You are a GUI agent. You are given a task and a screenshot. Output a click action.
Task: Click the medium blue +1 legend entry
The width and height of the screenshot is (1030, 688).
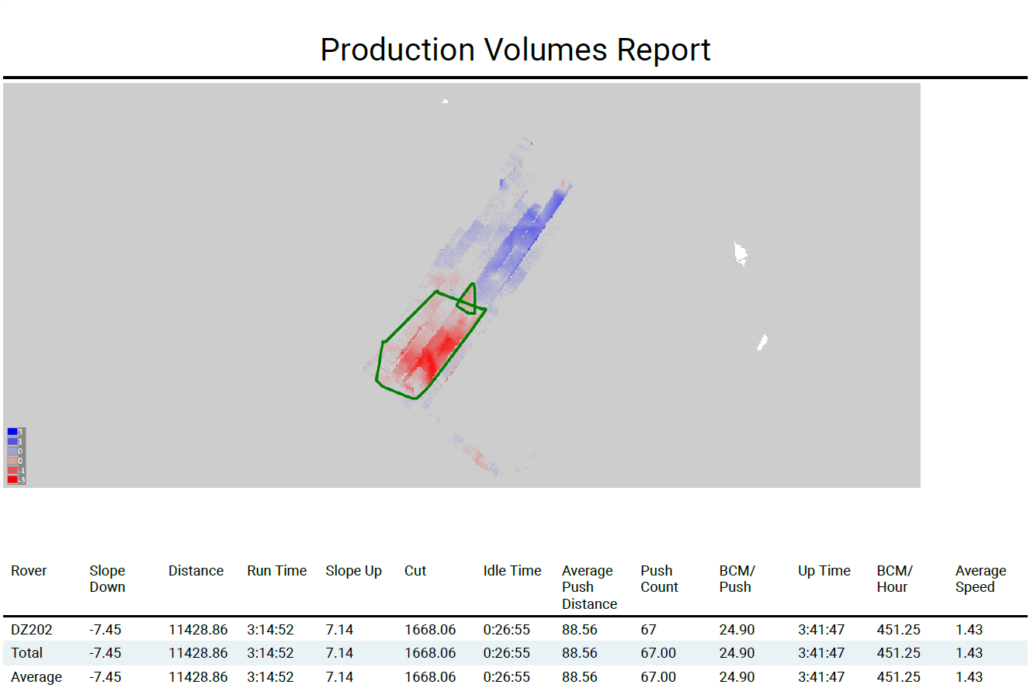pos(11,441)
